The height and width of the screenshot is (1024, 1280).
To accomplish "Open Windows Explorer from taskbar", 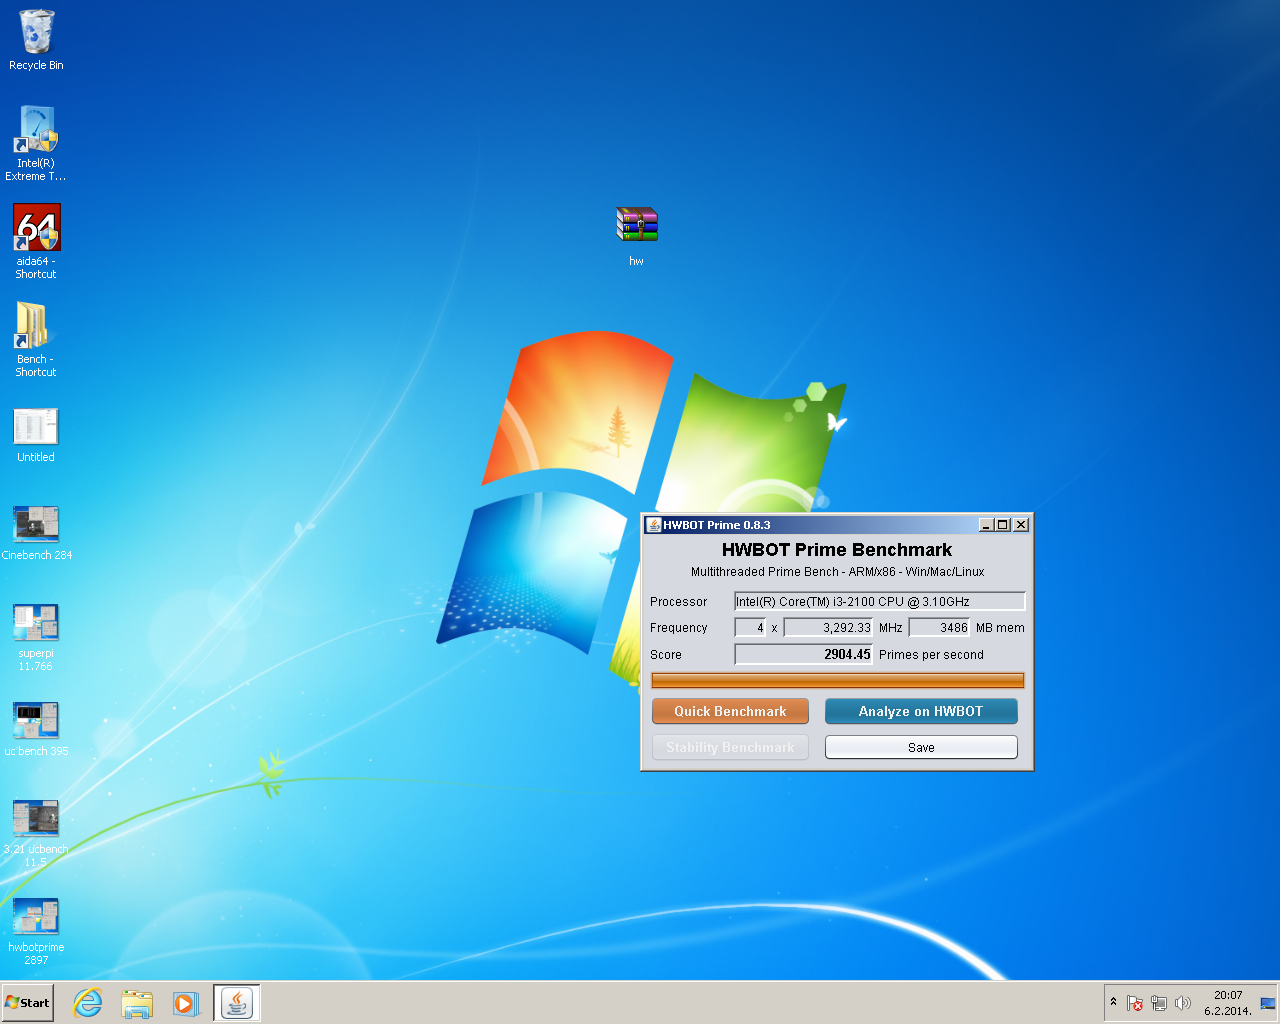I will coord(137,1003).
